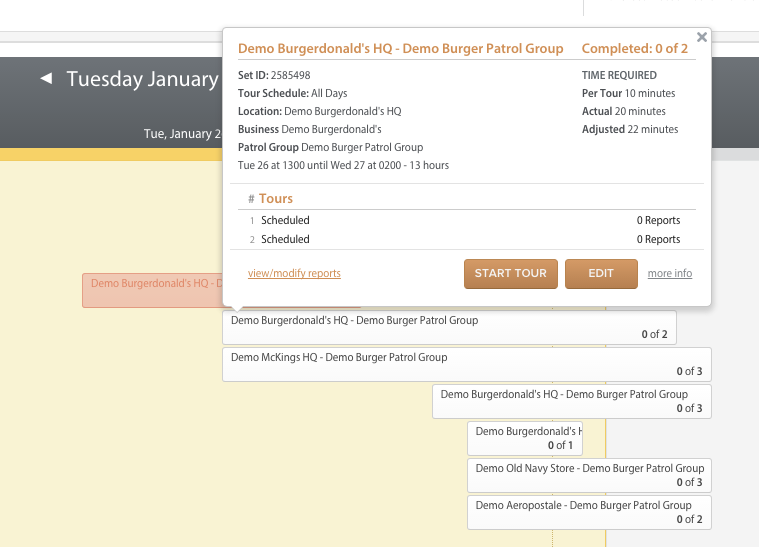Image resolution: width=759 pixels, height=547 pixels.
Task: Click the EDIT button
Action: click(x=601, y=274)
